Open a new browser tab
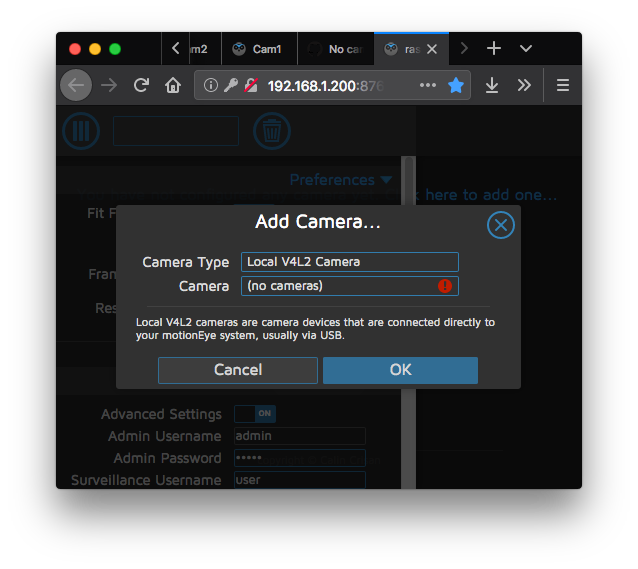 click(x=494, y=48)
